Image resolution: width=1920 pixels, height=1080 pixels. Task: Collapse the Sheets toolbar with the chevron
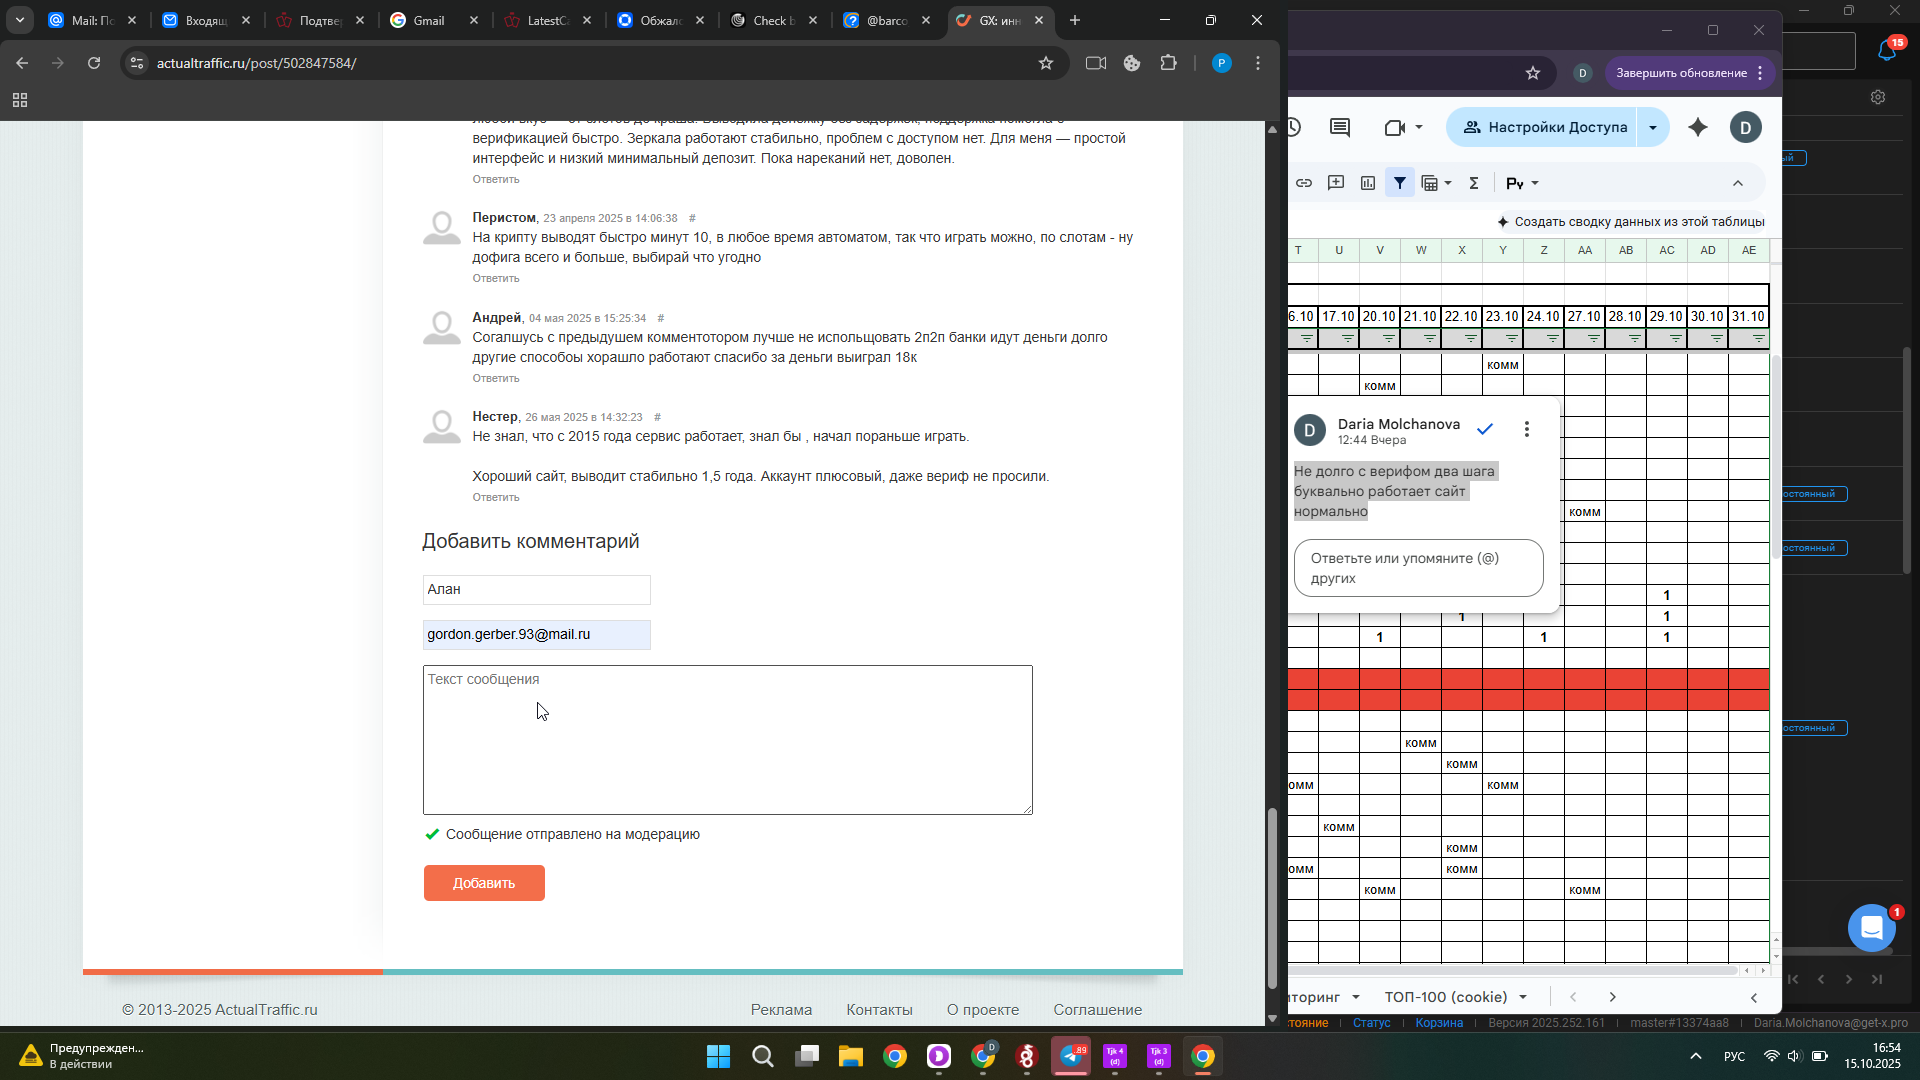tap(1738, 183)
